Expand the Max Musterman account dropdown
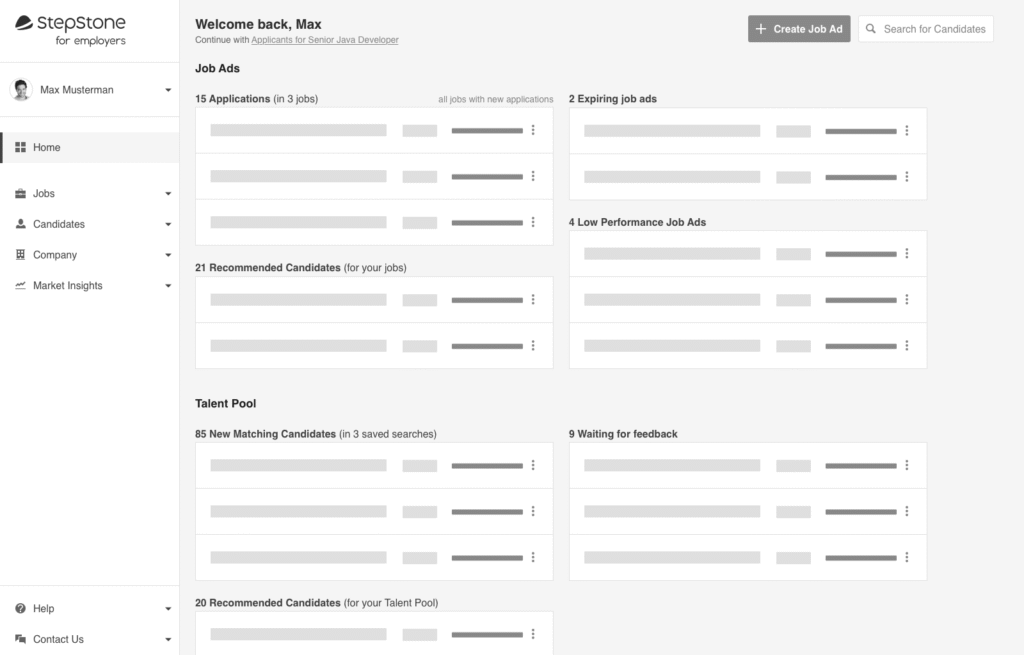 click(168, 90)
